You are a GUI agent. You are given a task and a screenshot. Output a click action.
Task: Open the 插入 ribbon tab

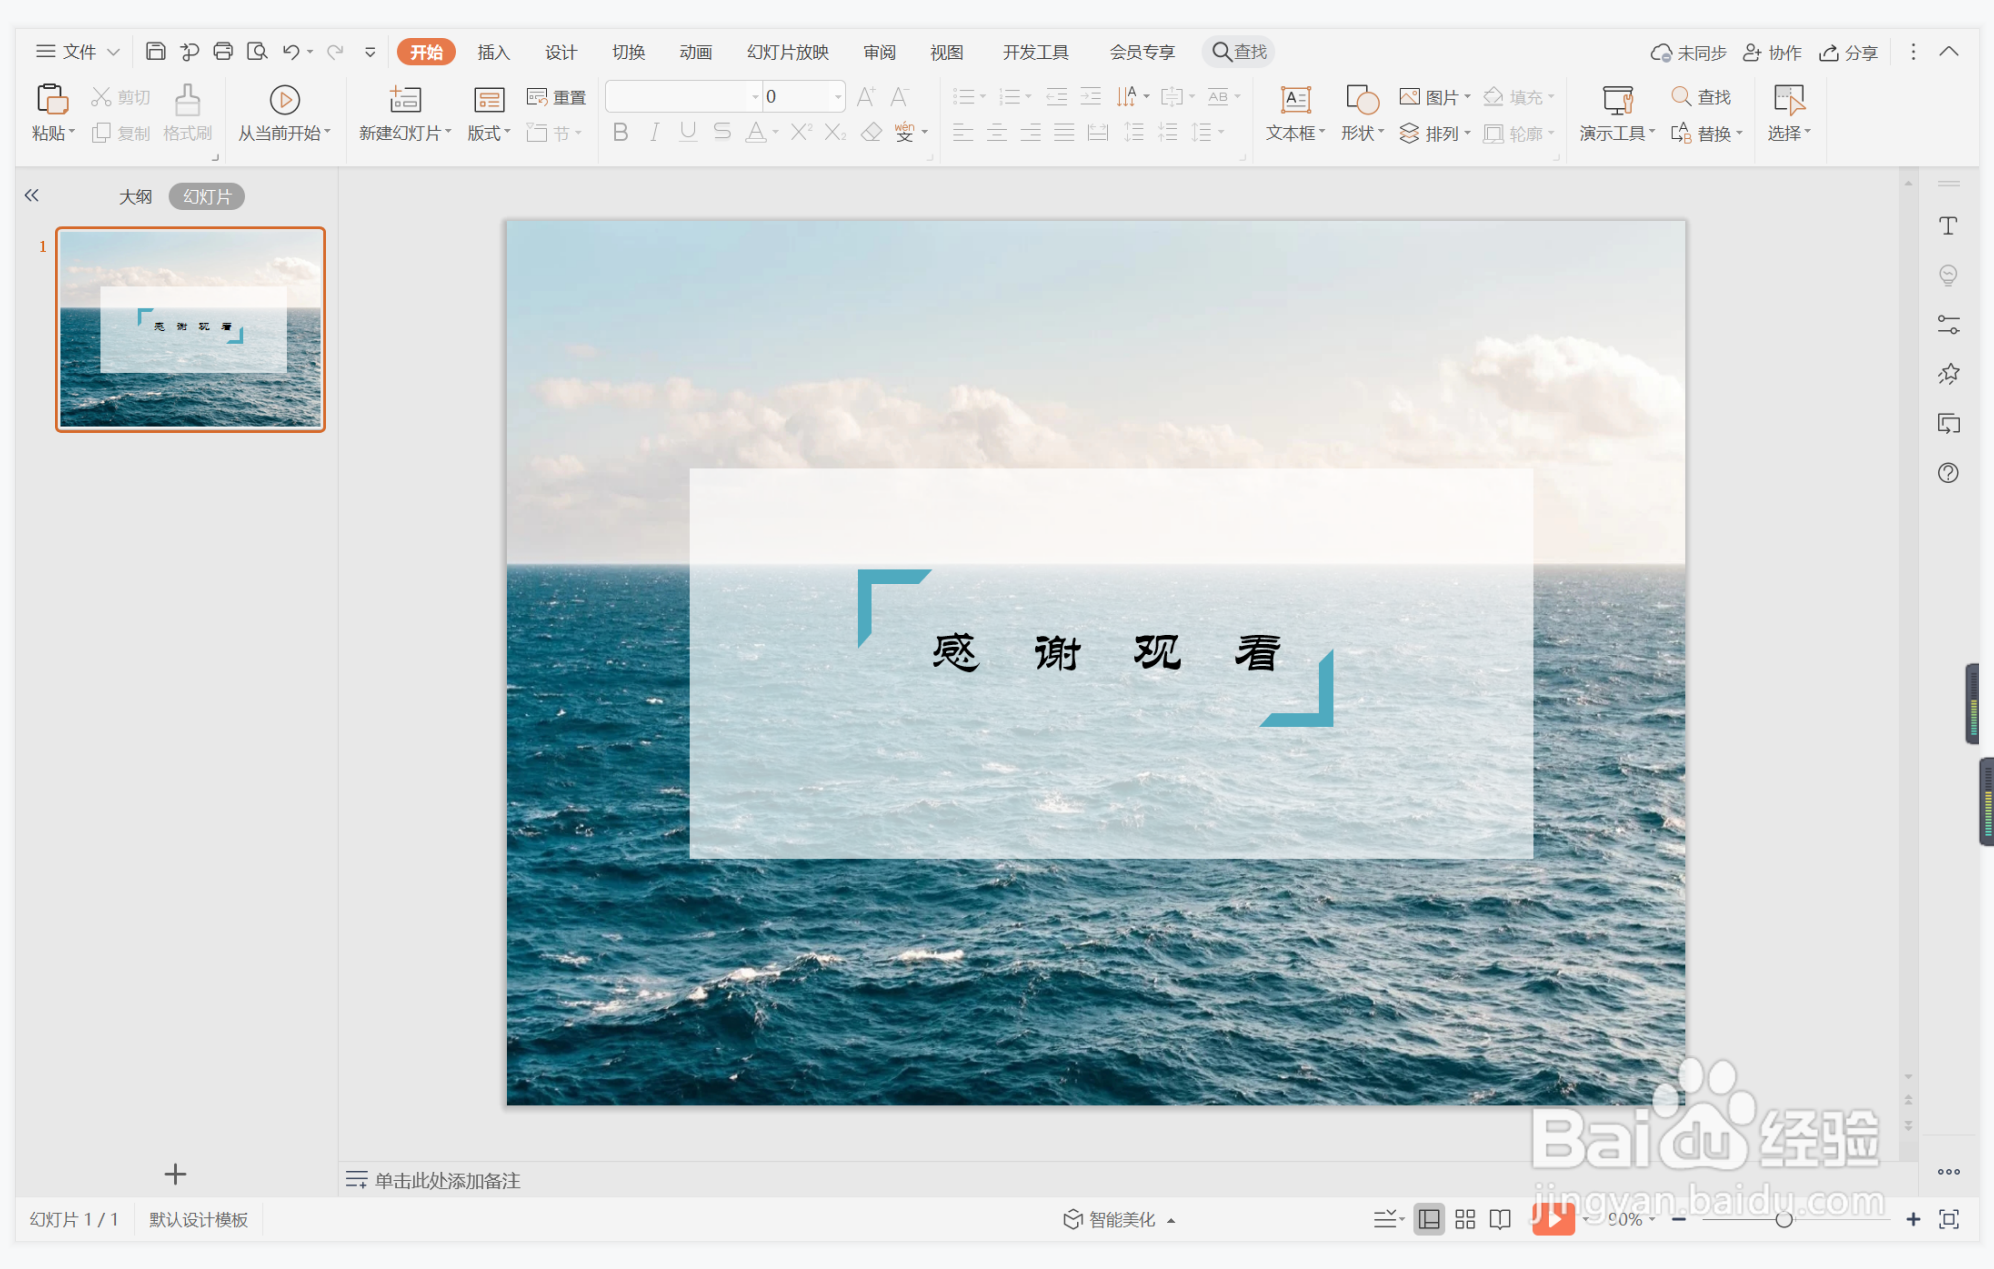point(493,52)
